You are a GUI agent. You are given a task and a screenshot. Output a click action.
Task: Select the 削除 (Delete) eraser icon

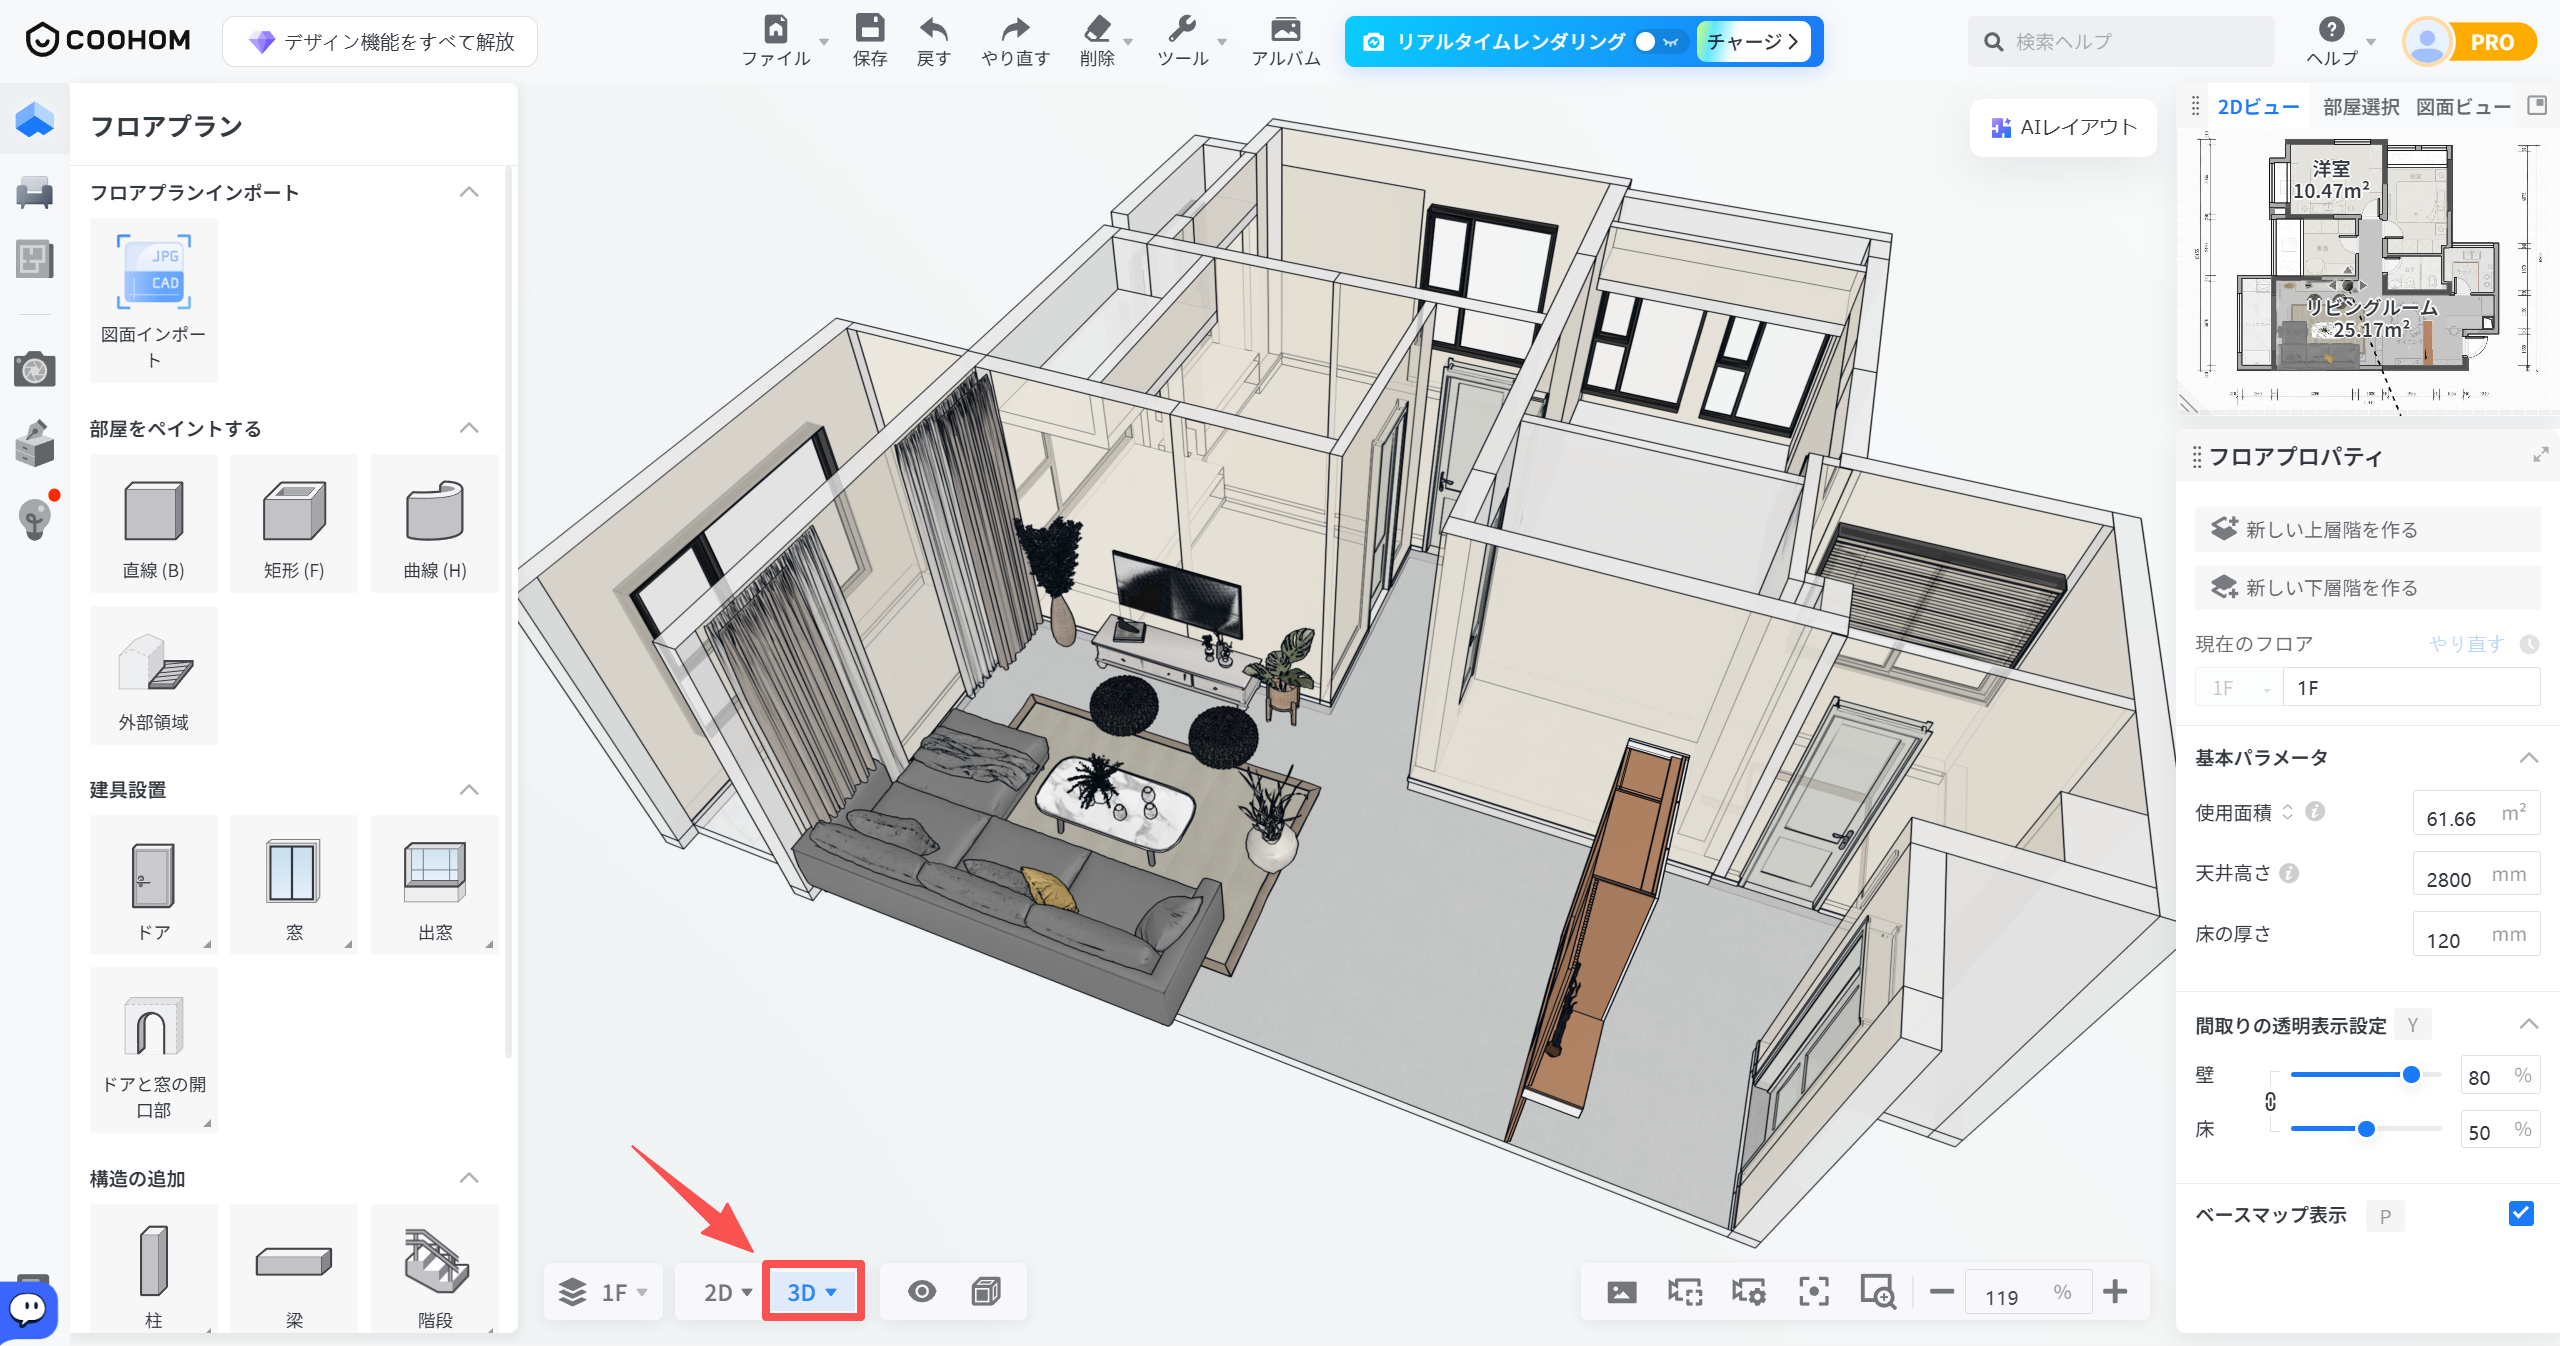pyautogui.click(x=1097, y=29)
